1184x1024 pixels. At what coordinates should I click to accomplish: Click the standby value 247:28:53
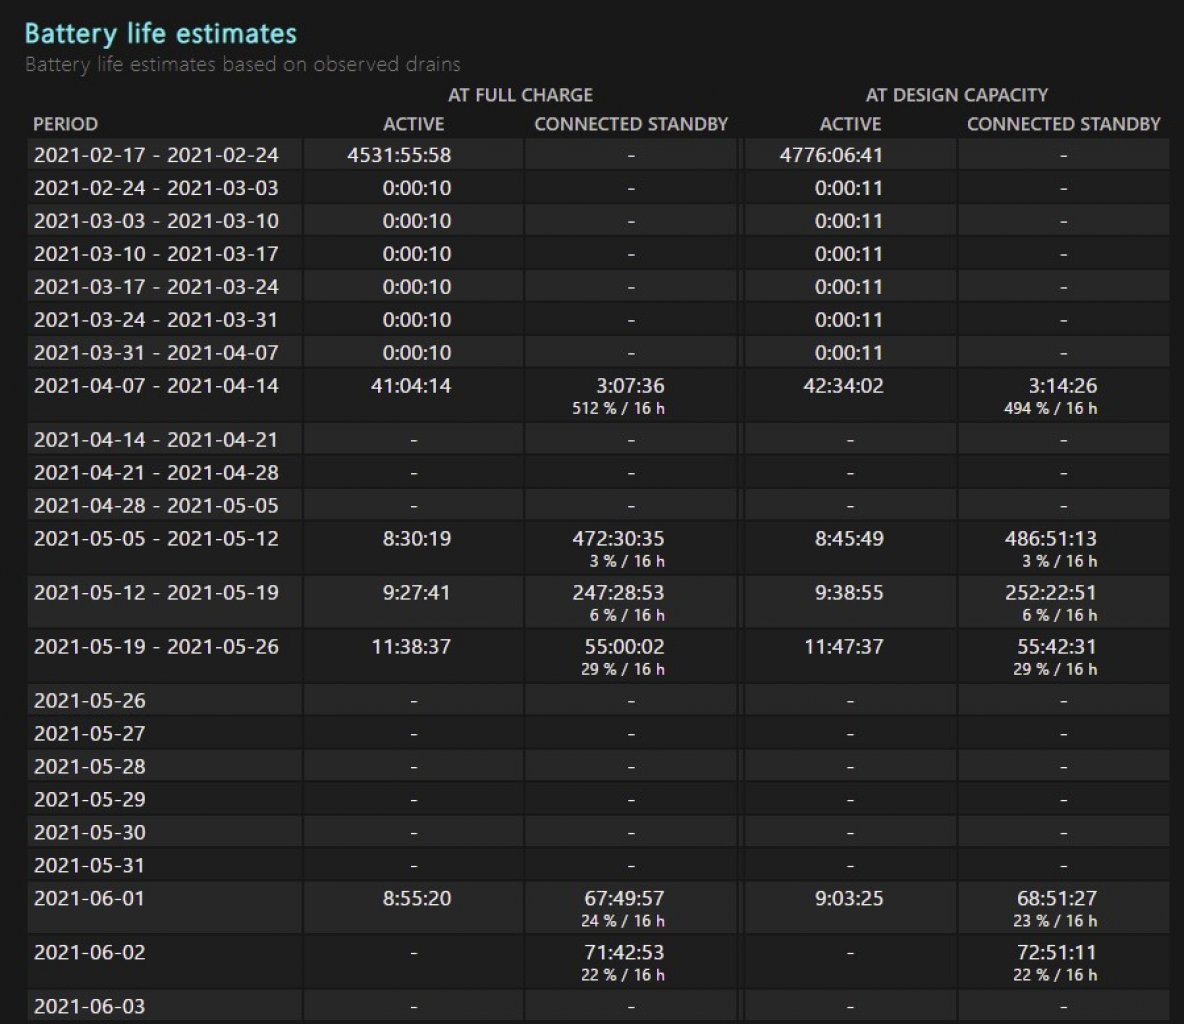pyautogui.click(x=618, y=593)
